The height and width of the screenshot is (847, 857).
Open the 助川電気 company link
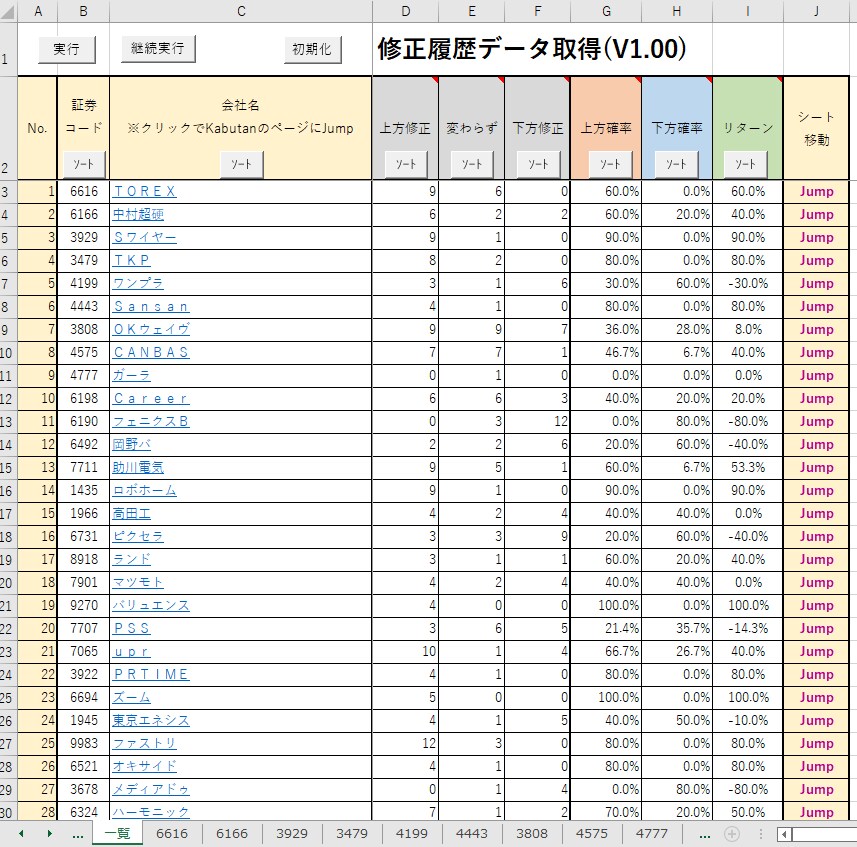point(138,467)
